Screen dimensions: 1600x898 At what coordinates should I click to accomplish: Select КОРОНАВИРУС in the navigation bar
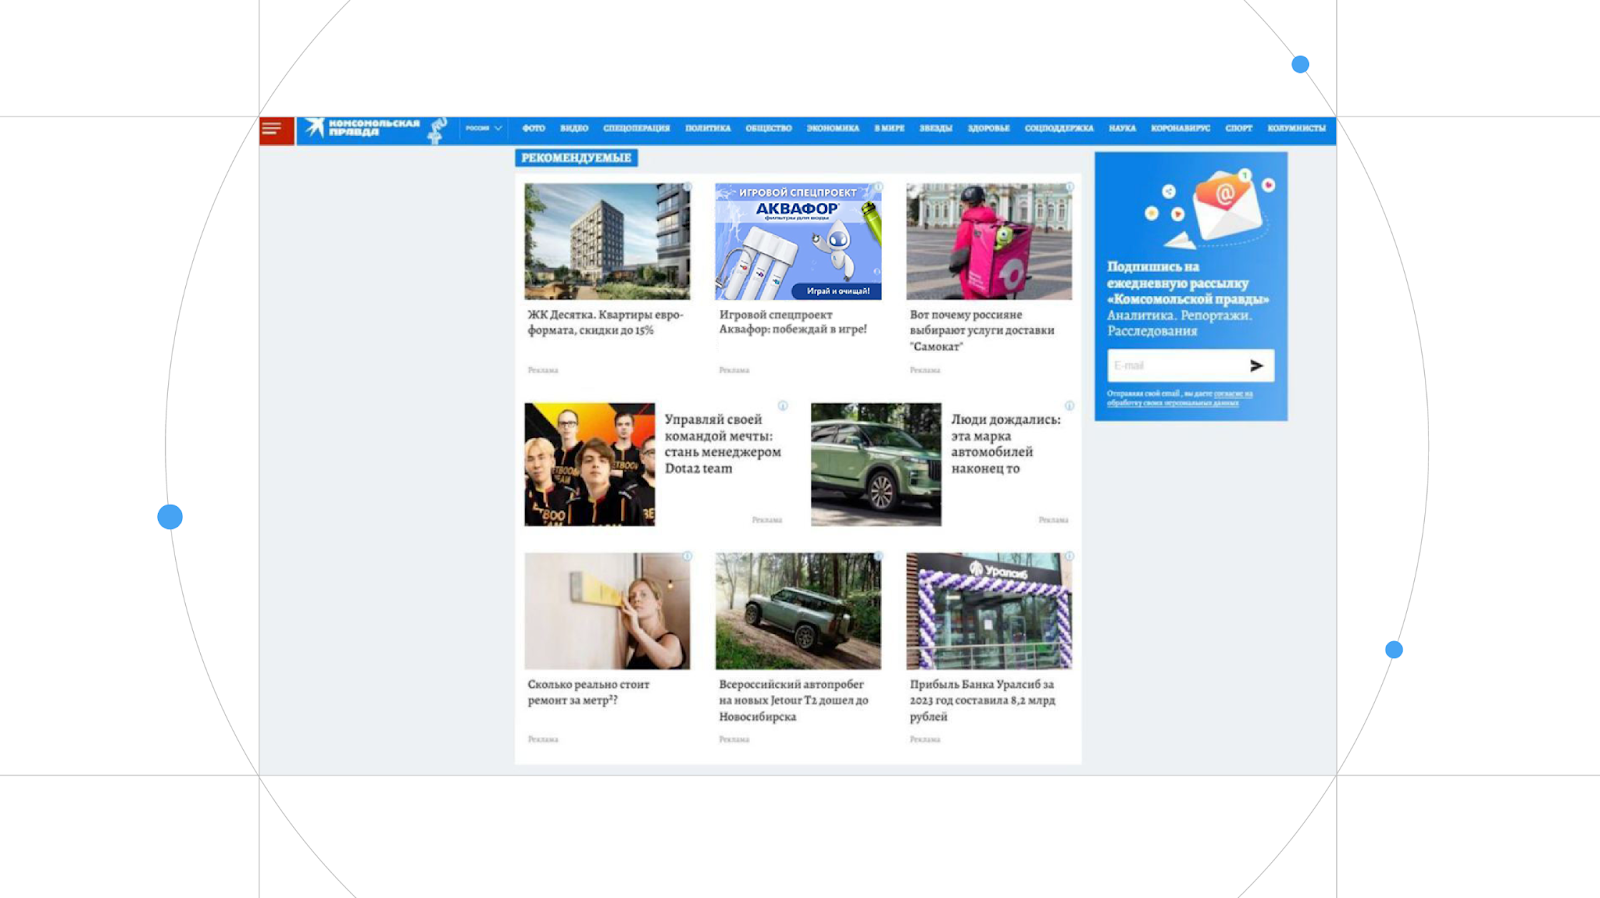[1180, 128]
